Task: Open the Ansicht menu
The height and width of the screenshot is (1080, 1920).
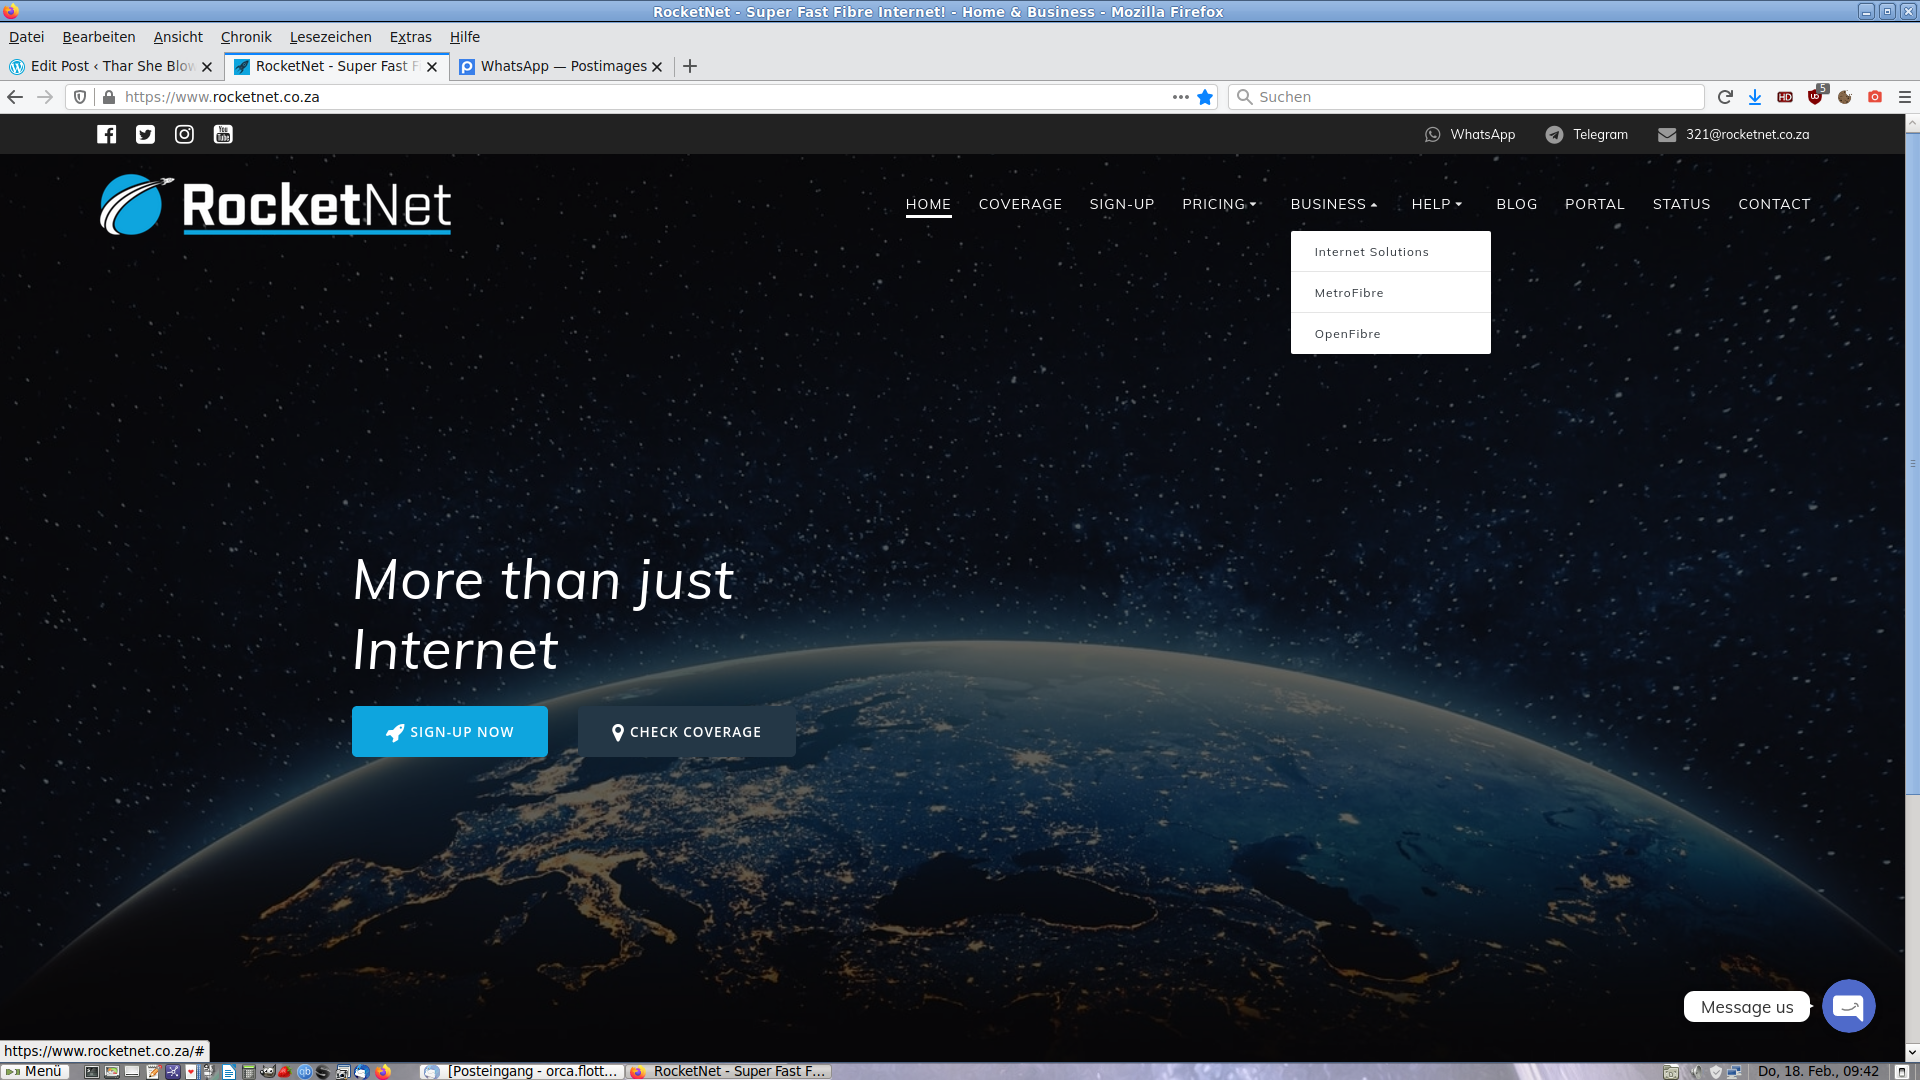Action: click(x=178, y=37)
